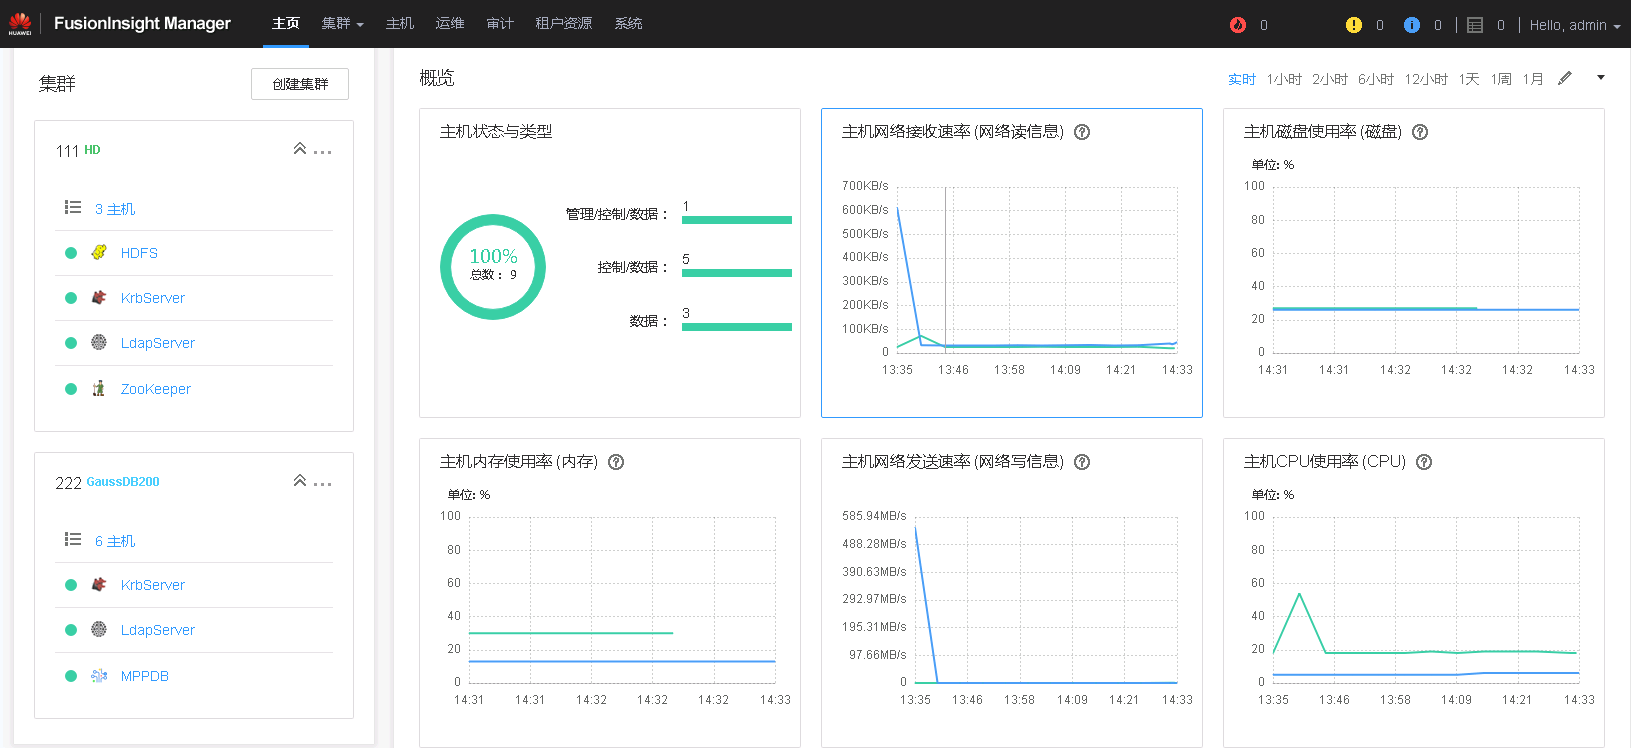Image resolution: width=1631 pixels, height=748 pixels.
Task: Click help icon beside host disk usage
Action: (1420, 132)
